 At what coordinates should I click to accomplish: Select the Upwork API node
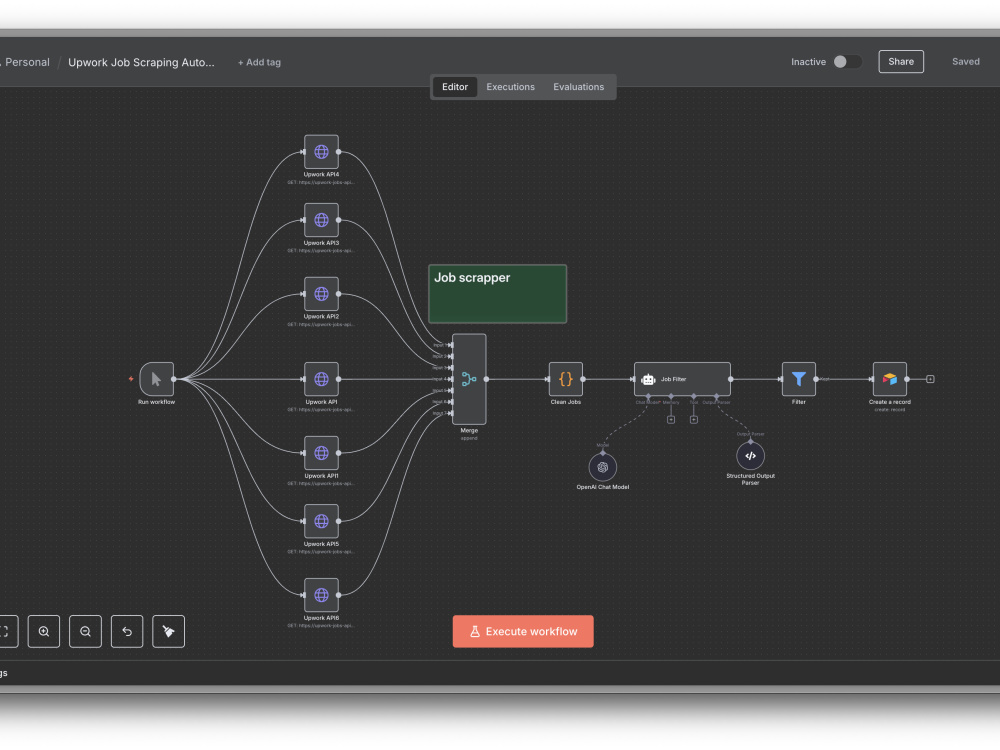[321, 379]
